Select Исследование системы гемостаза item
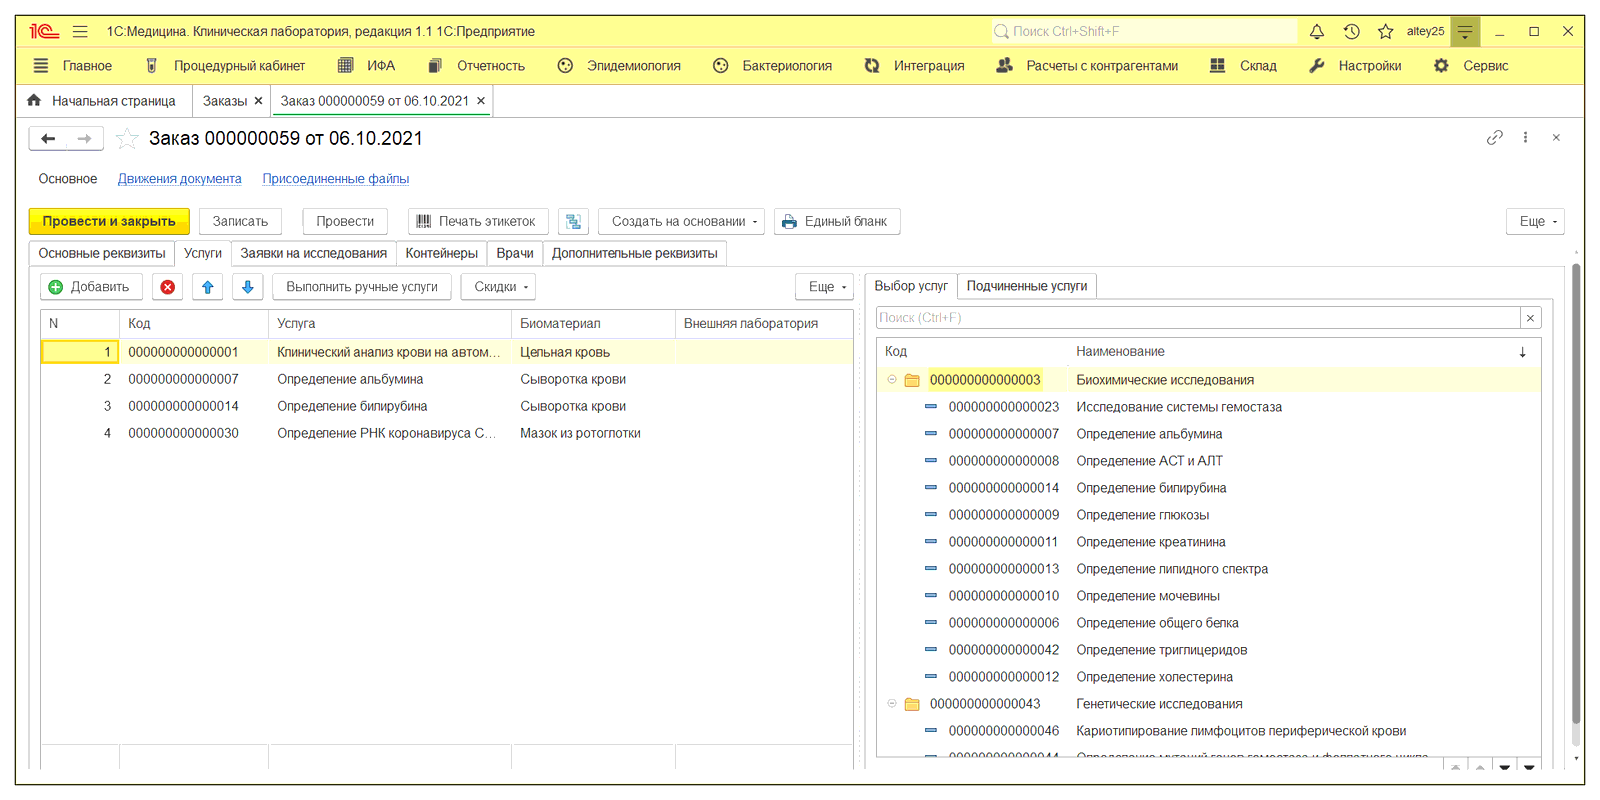Screen dimensions: 1600x800 tap(1208, 407)
